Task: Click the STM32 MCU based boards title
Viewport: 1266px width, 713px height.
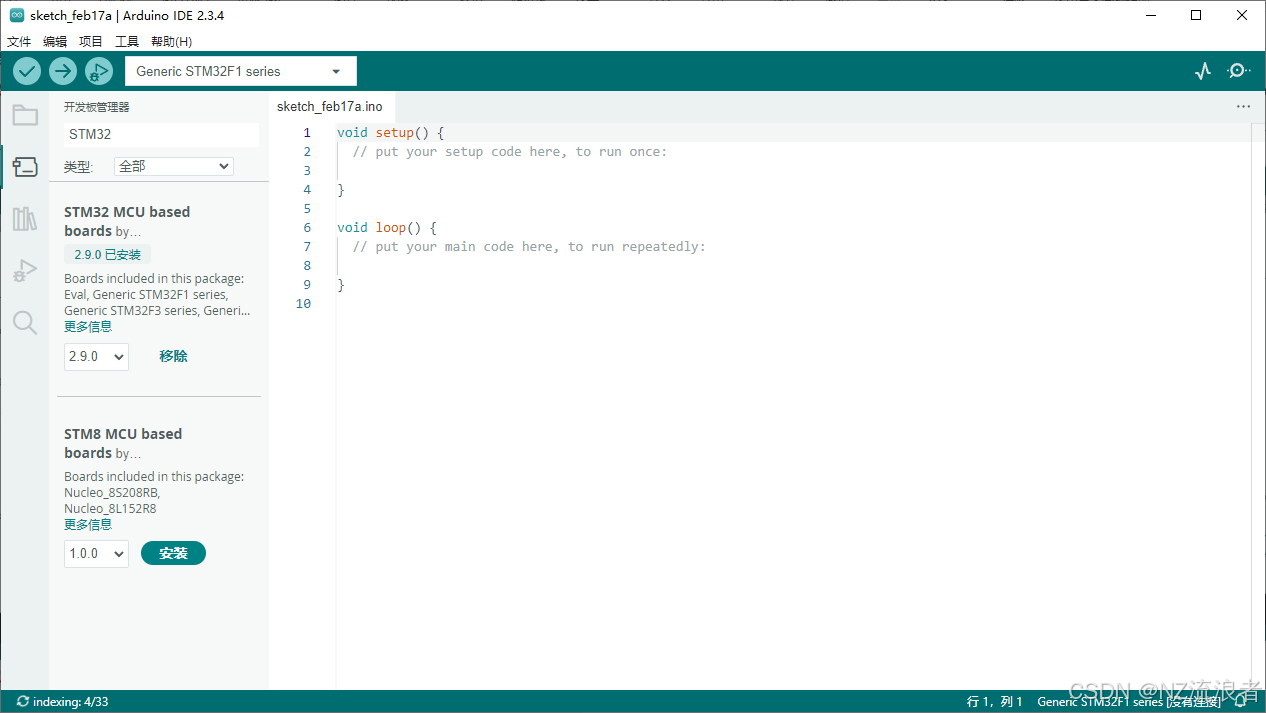Action: (x=127, y=221)
